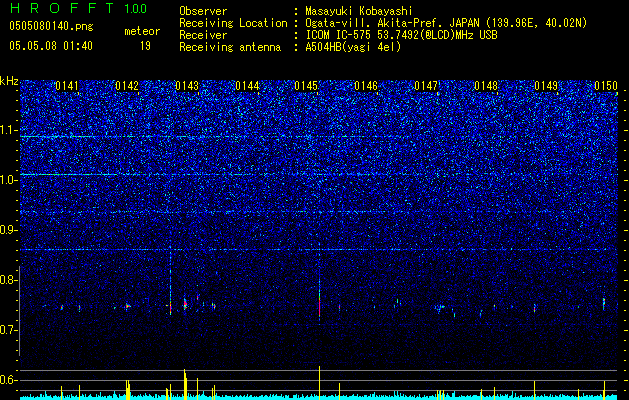
Task: Click the date stamp 05.05.08 01:40
Action: pos(51,46)
